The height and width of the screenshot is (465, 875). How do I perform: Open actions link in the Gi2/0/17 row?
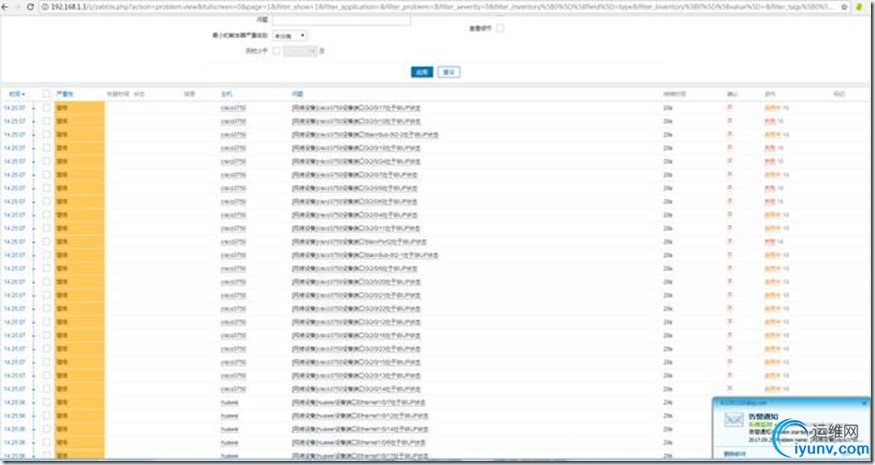[772, 108]
